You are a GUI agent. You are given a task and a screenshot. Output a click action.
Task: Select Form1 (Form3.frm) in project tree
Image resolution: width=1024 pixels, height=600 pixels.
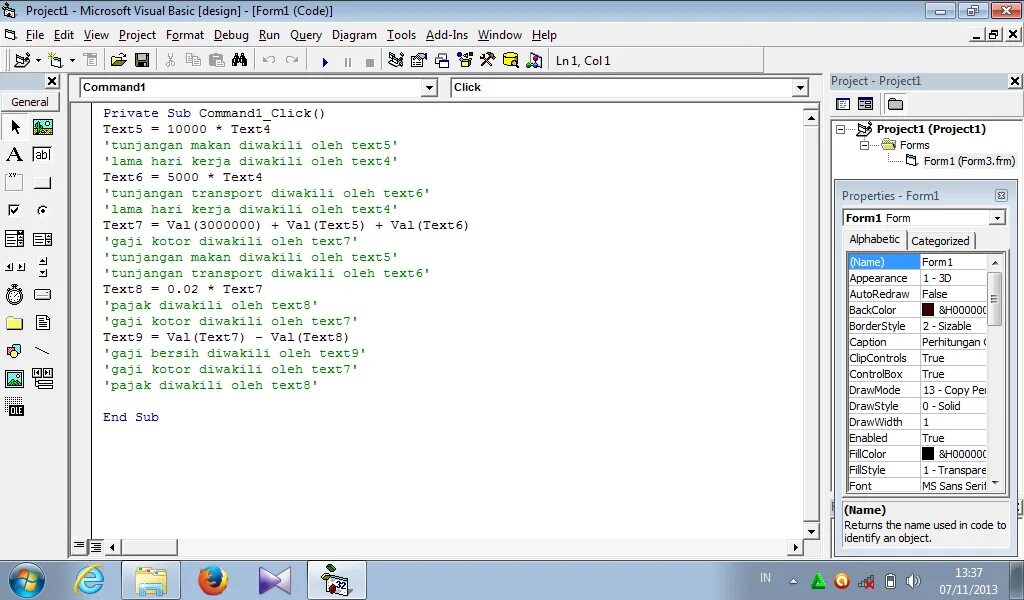(x=969, y=161)
